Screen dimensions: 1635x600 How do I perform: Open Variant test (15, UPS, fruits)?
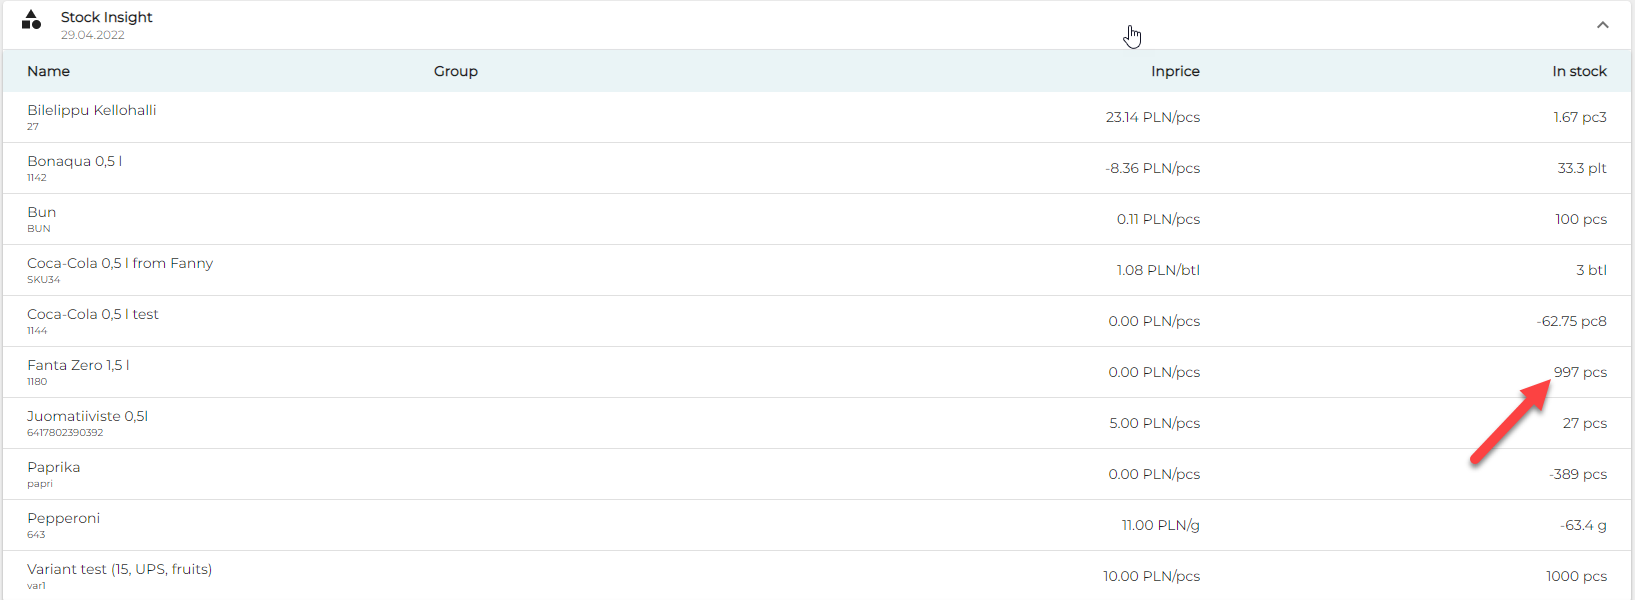point(119,569)
